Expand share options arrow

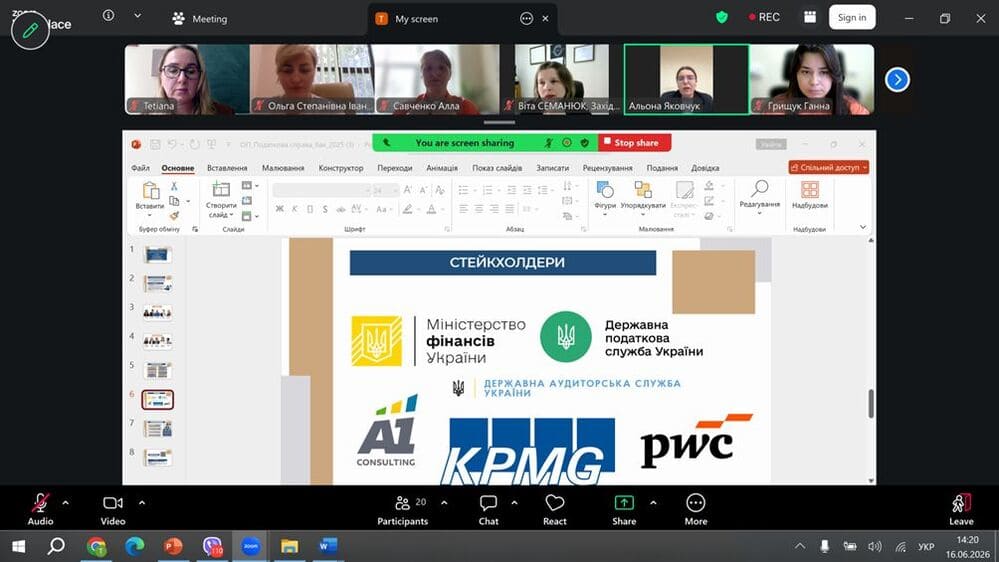click(x=653, y=503)
